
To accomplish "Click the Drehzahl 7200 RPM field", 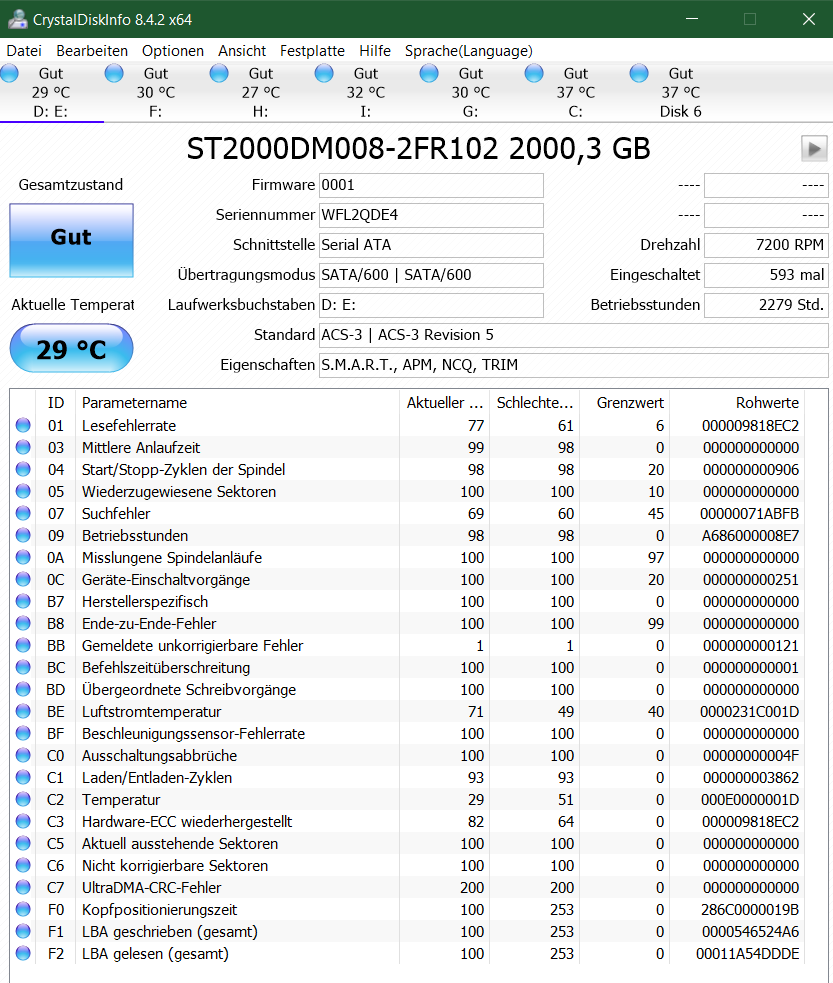I will click(x=766, y=245).
